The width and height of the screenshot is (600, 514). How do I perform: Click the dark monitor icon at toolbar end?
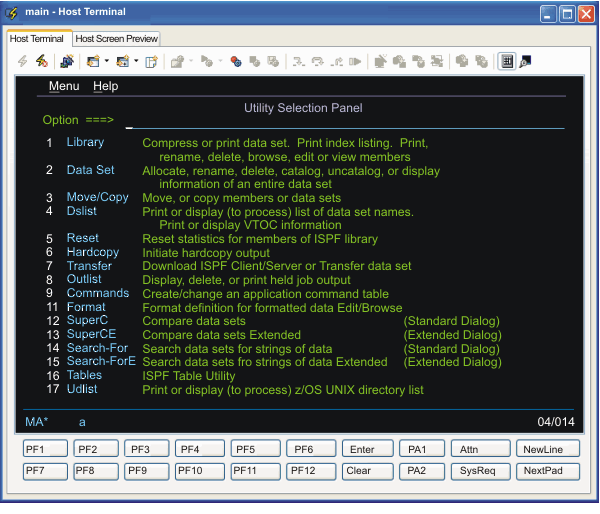[526, 61]
